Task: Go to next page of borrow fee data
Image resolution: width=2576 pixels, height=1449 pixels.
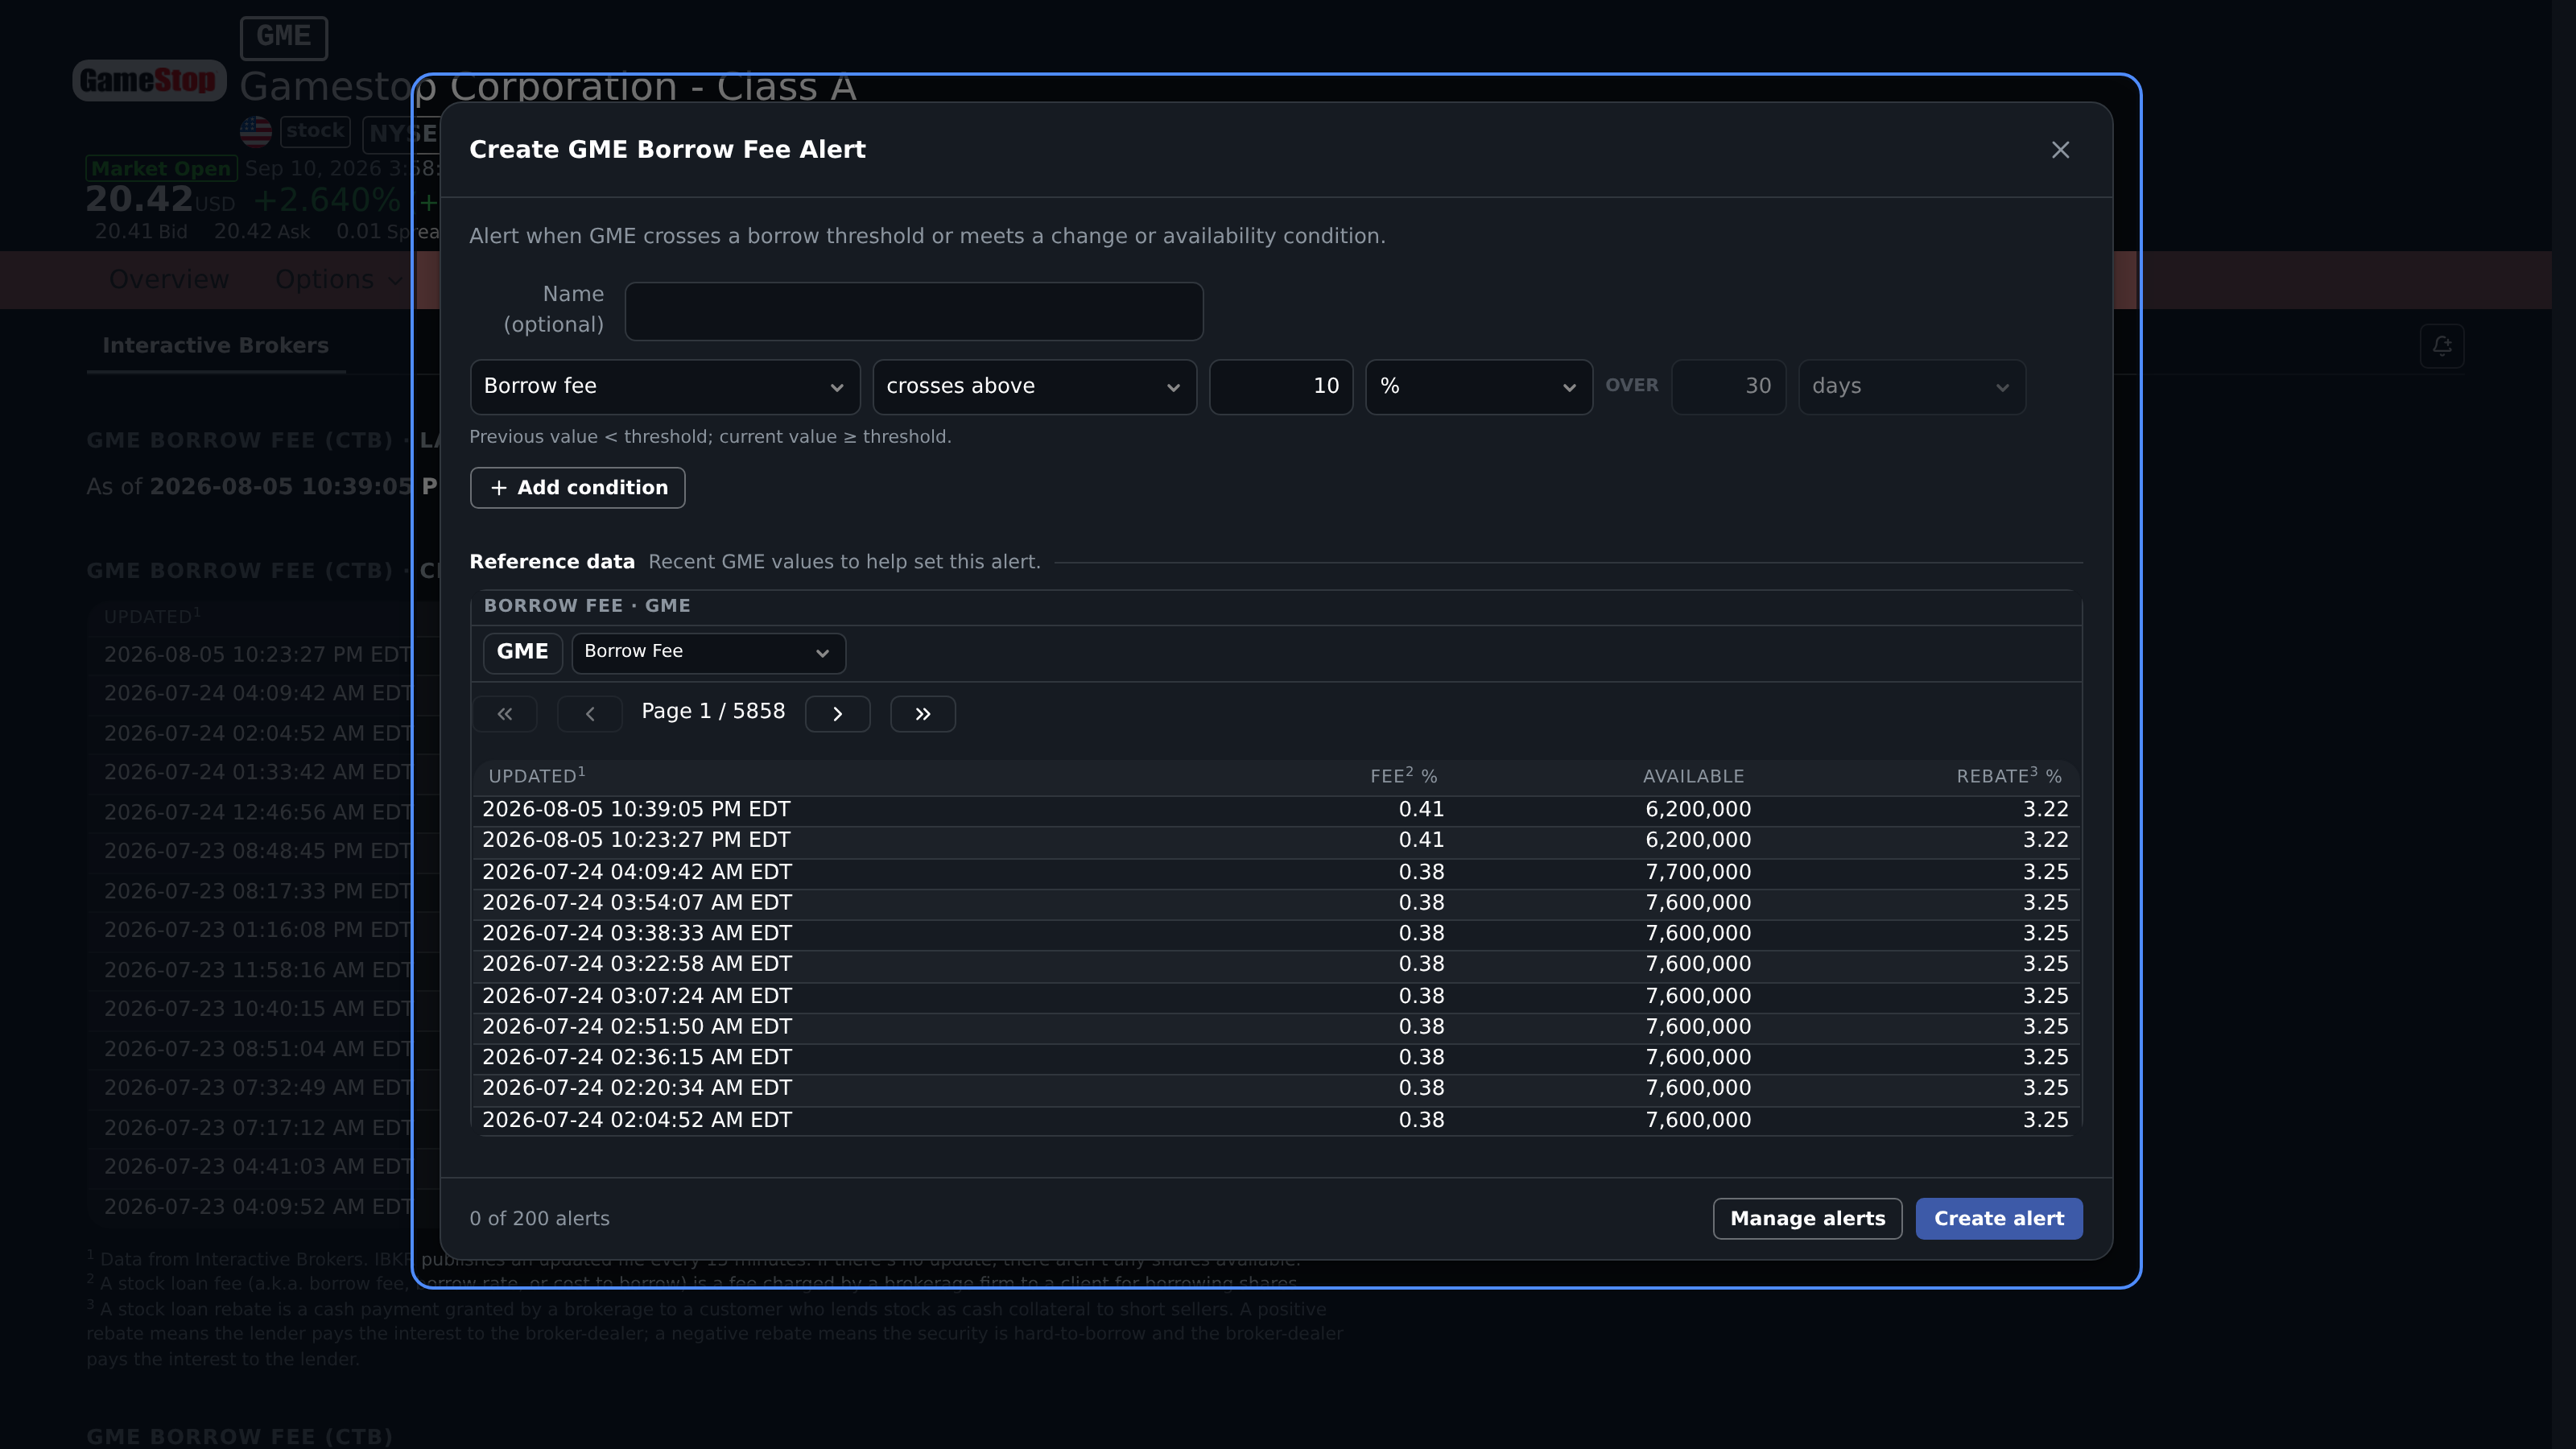Action: pos(838,714)
